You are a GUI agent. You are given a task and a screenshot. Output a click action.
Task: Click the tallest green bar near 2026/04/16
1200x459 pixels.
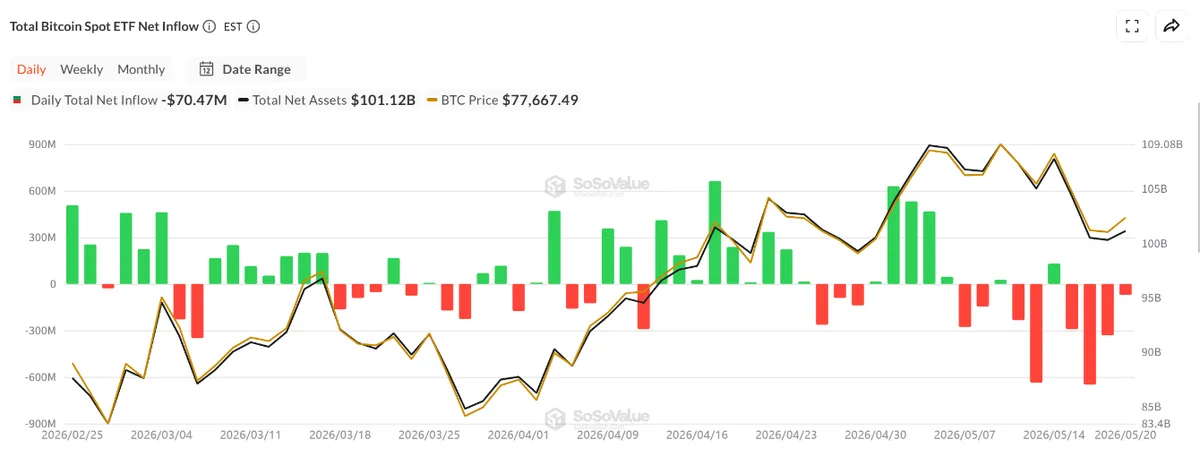[715, 233]
